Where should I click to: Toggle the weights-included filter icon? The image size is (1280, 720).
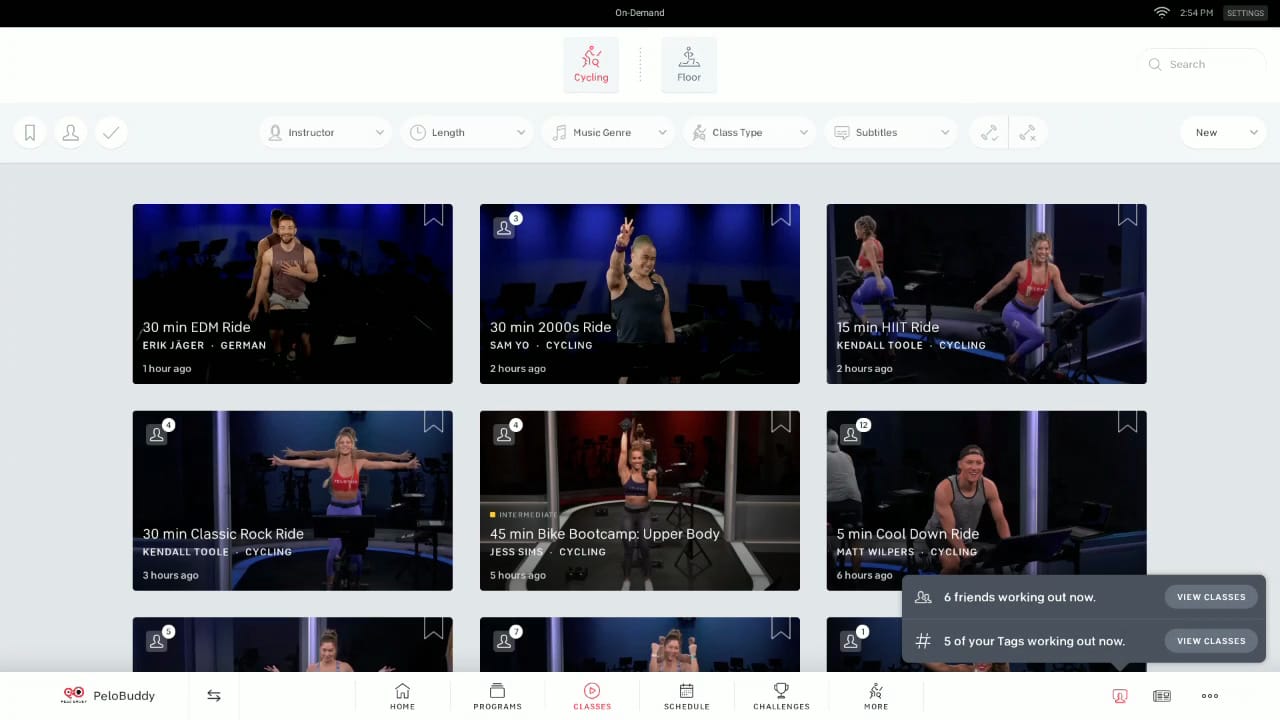tap(989, 132)
